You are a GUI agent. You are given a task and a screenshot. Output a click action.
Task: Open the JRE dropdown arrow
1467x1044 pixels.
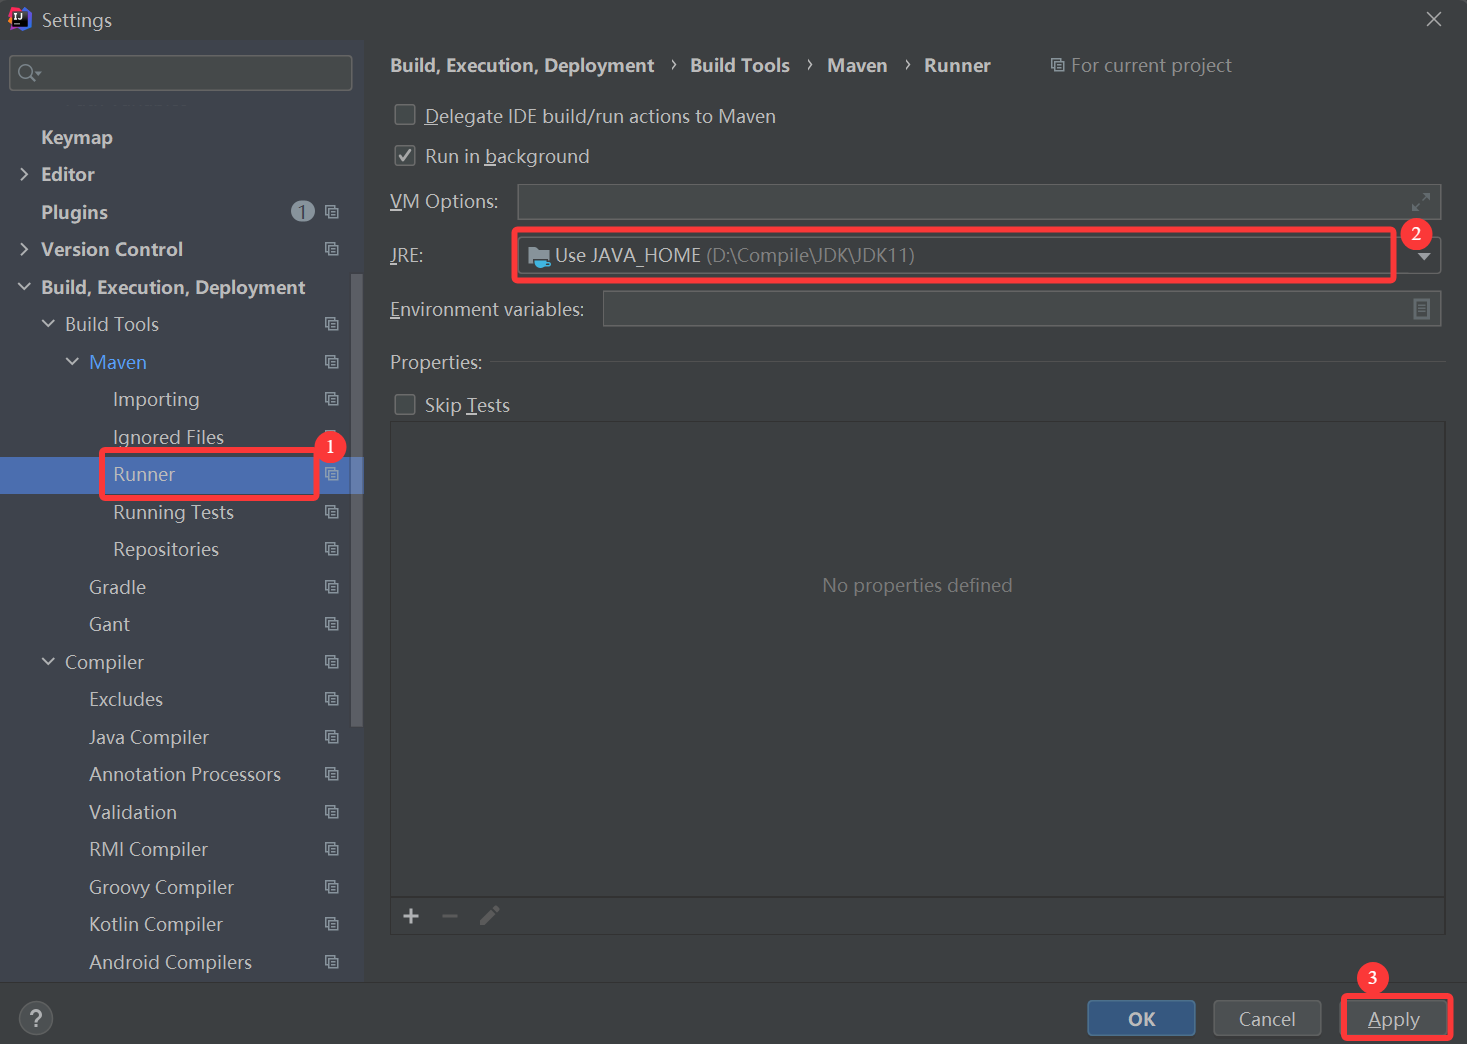pos(1424,257)
